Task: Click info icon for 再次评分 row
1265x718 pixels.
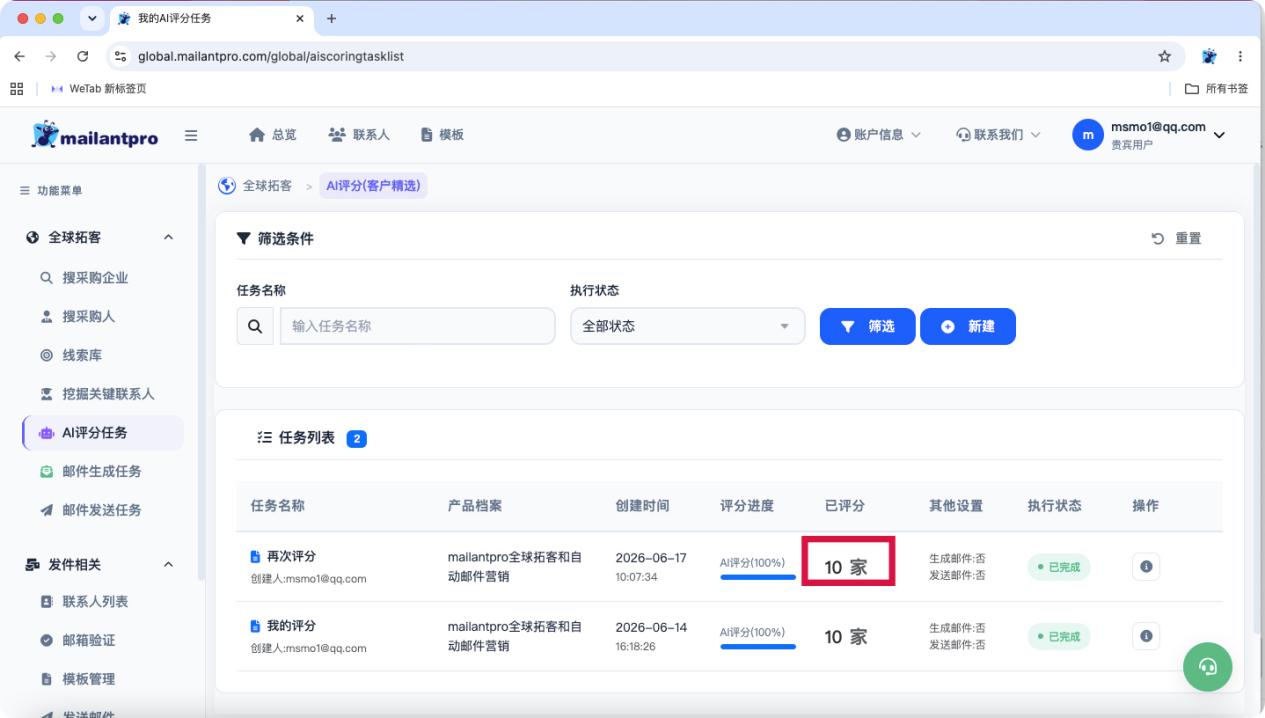Action: tap(1146, 566)
